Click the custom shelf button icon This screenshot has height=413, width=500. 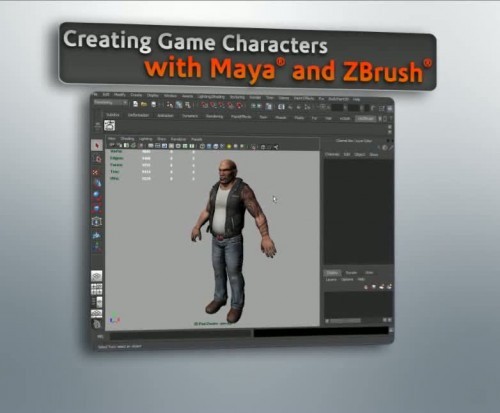[110, 126]
